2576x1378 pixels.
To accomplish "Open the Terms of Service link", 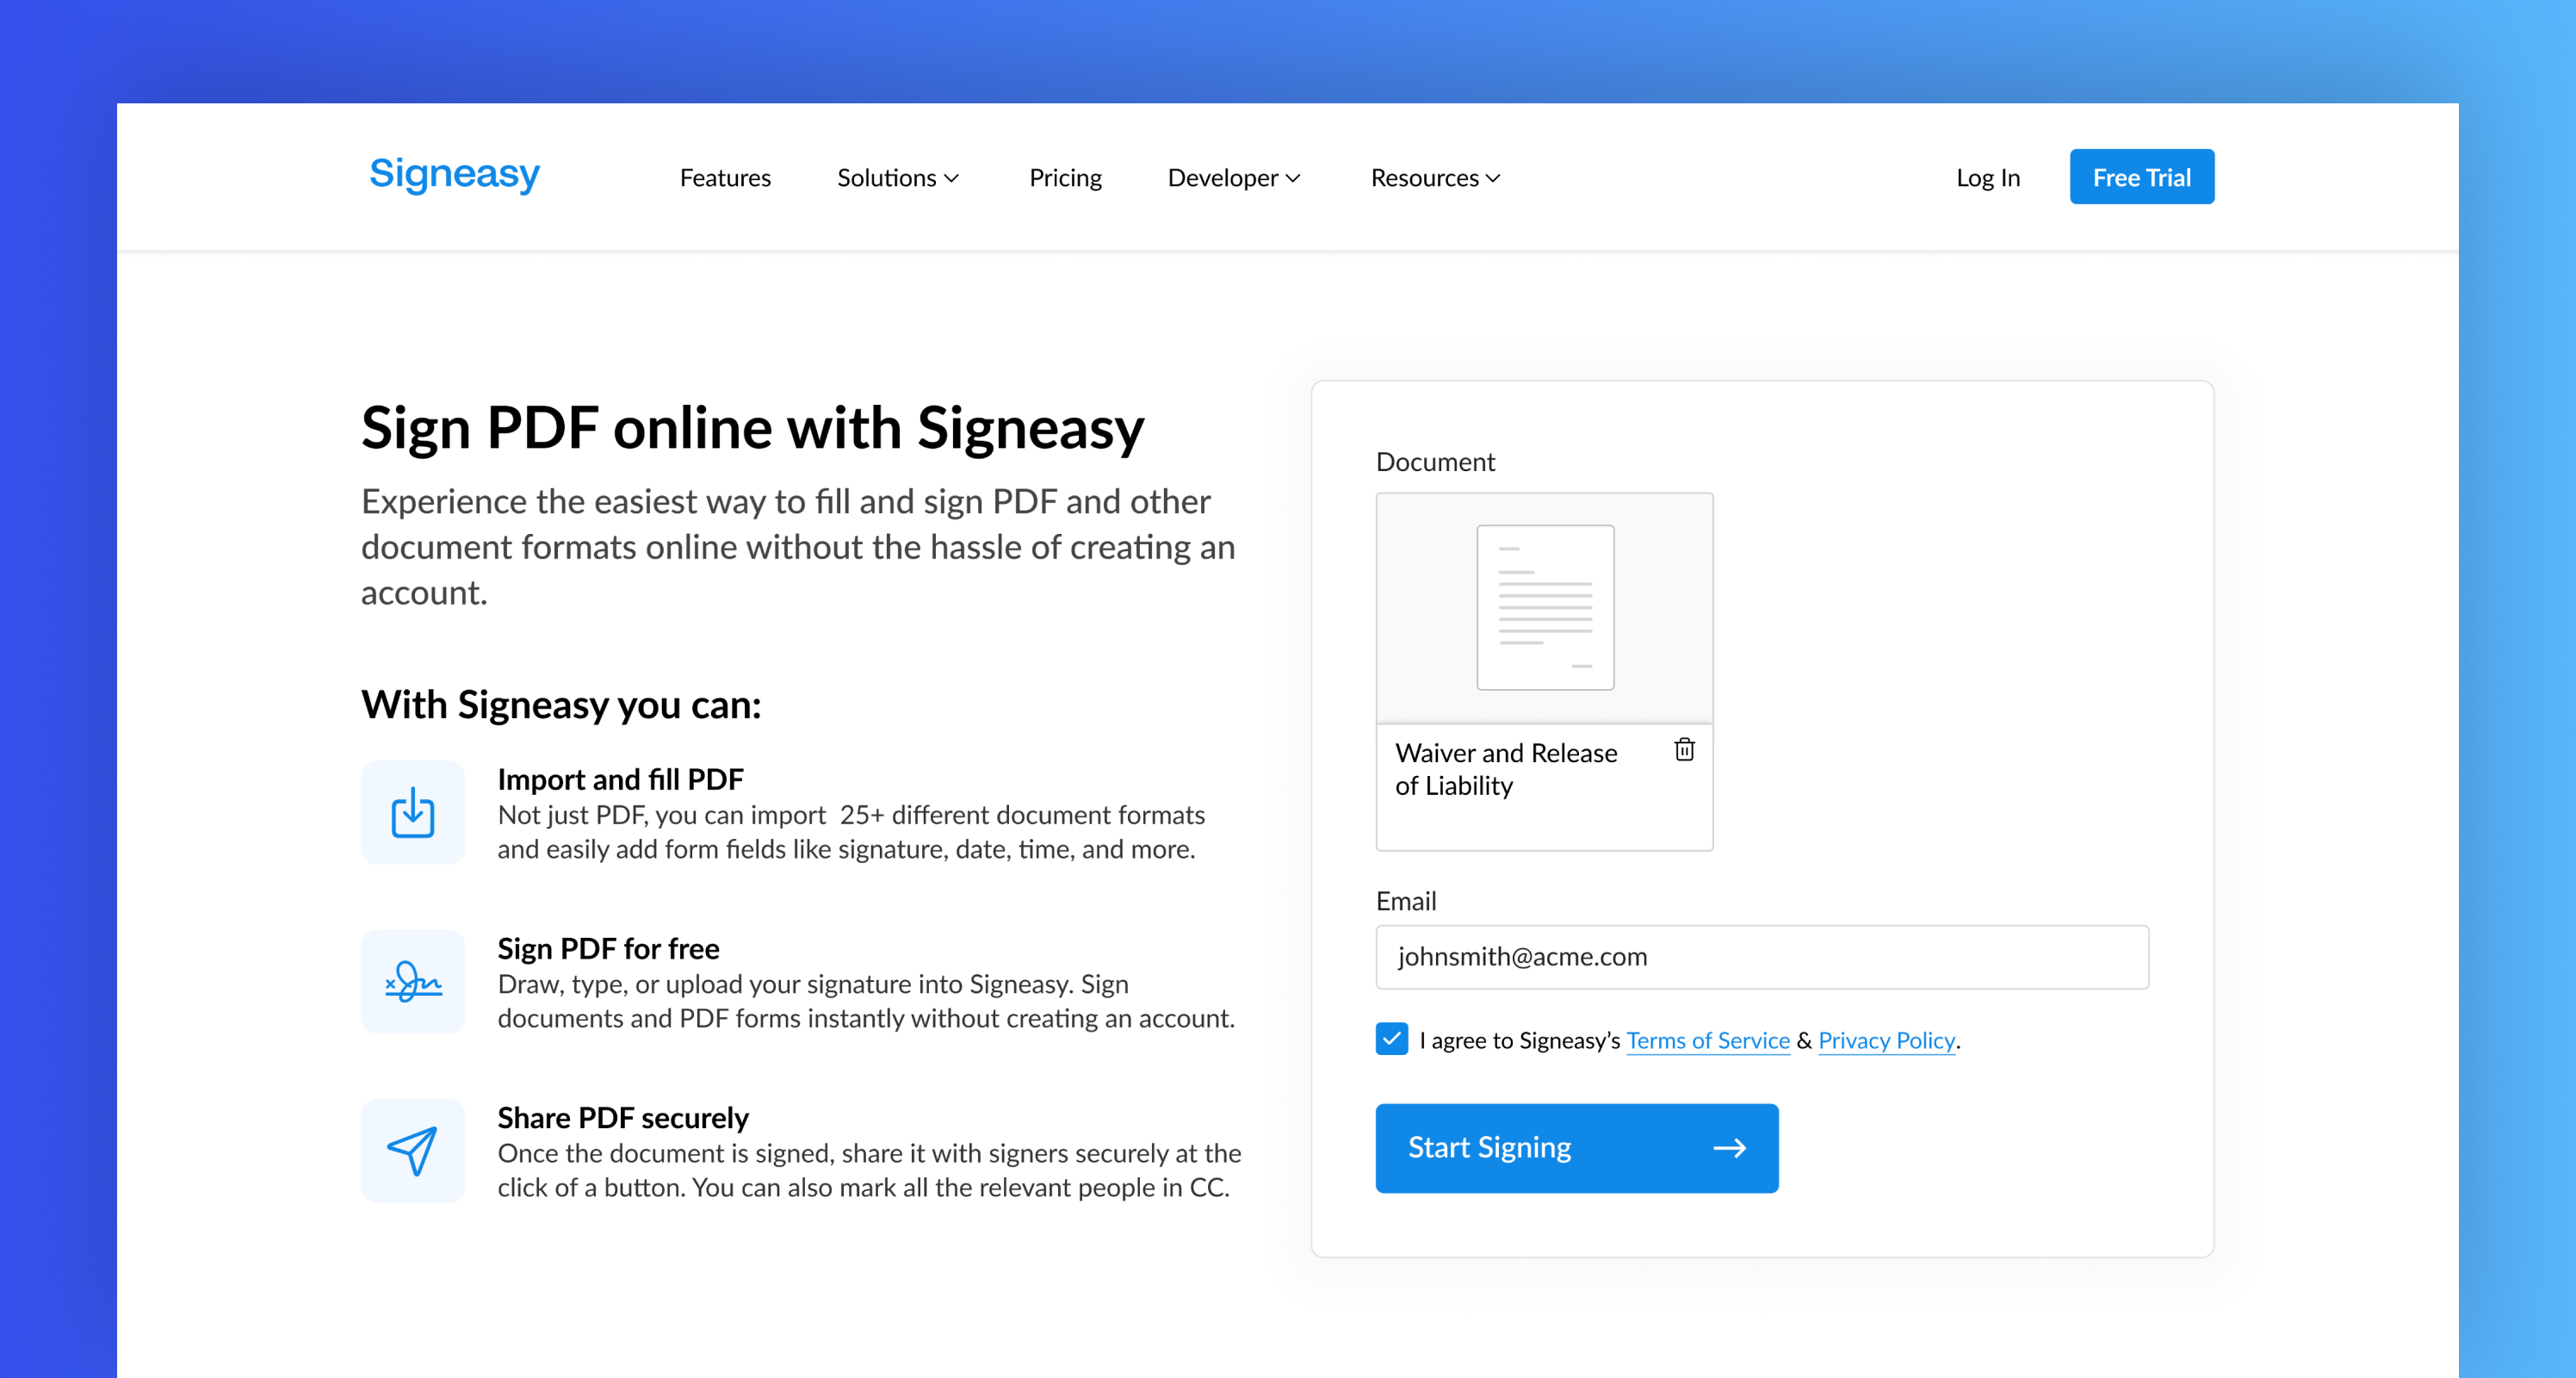I will click(x=1708, y=1040).
